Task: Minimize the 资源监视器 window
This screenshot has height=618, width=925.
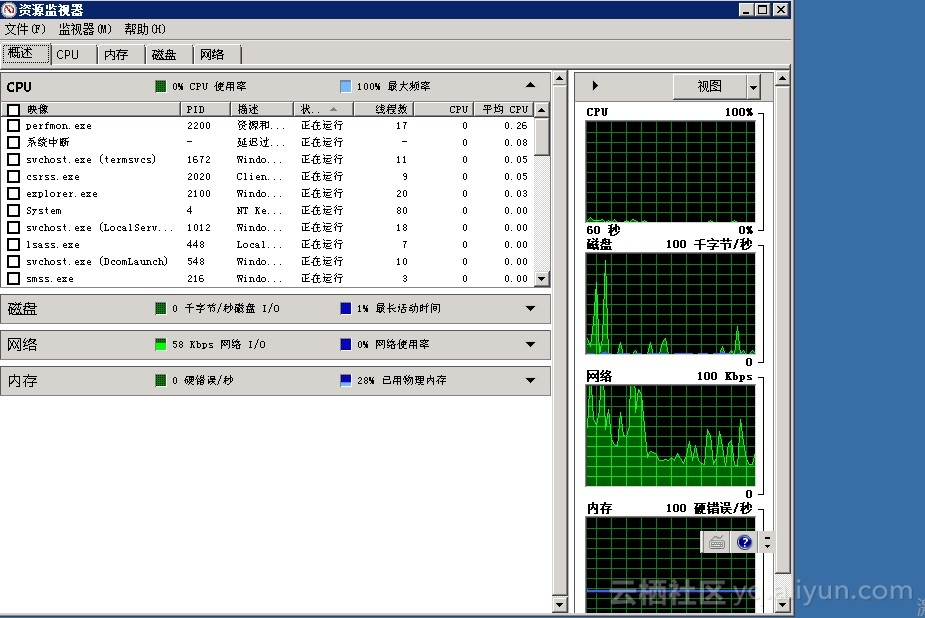Action: 746,9
